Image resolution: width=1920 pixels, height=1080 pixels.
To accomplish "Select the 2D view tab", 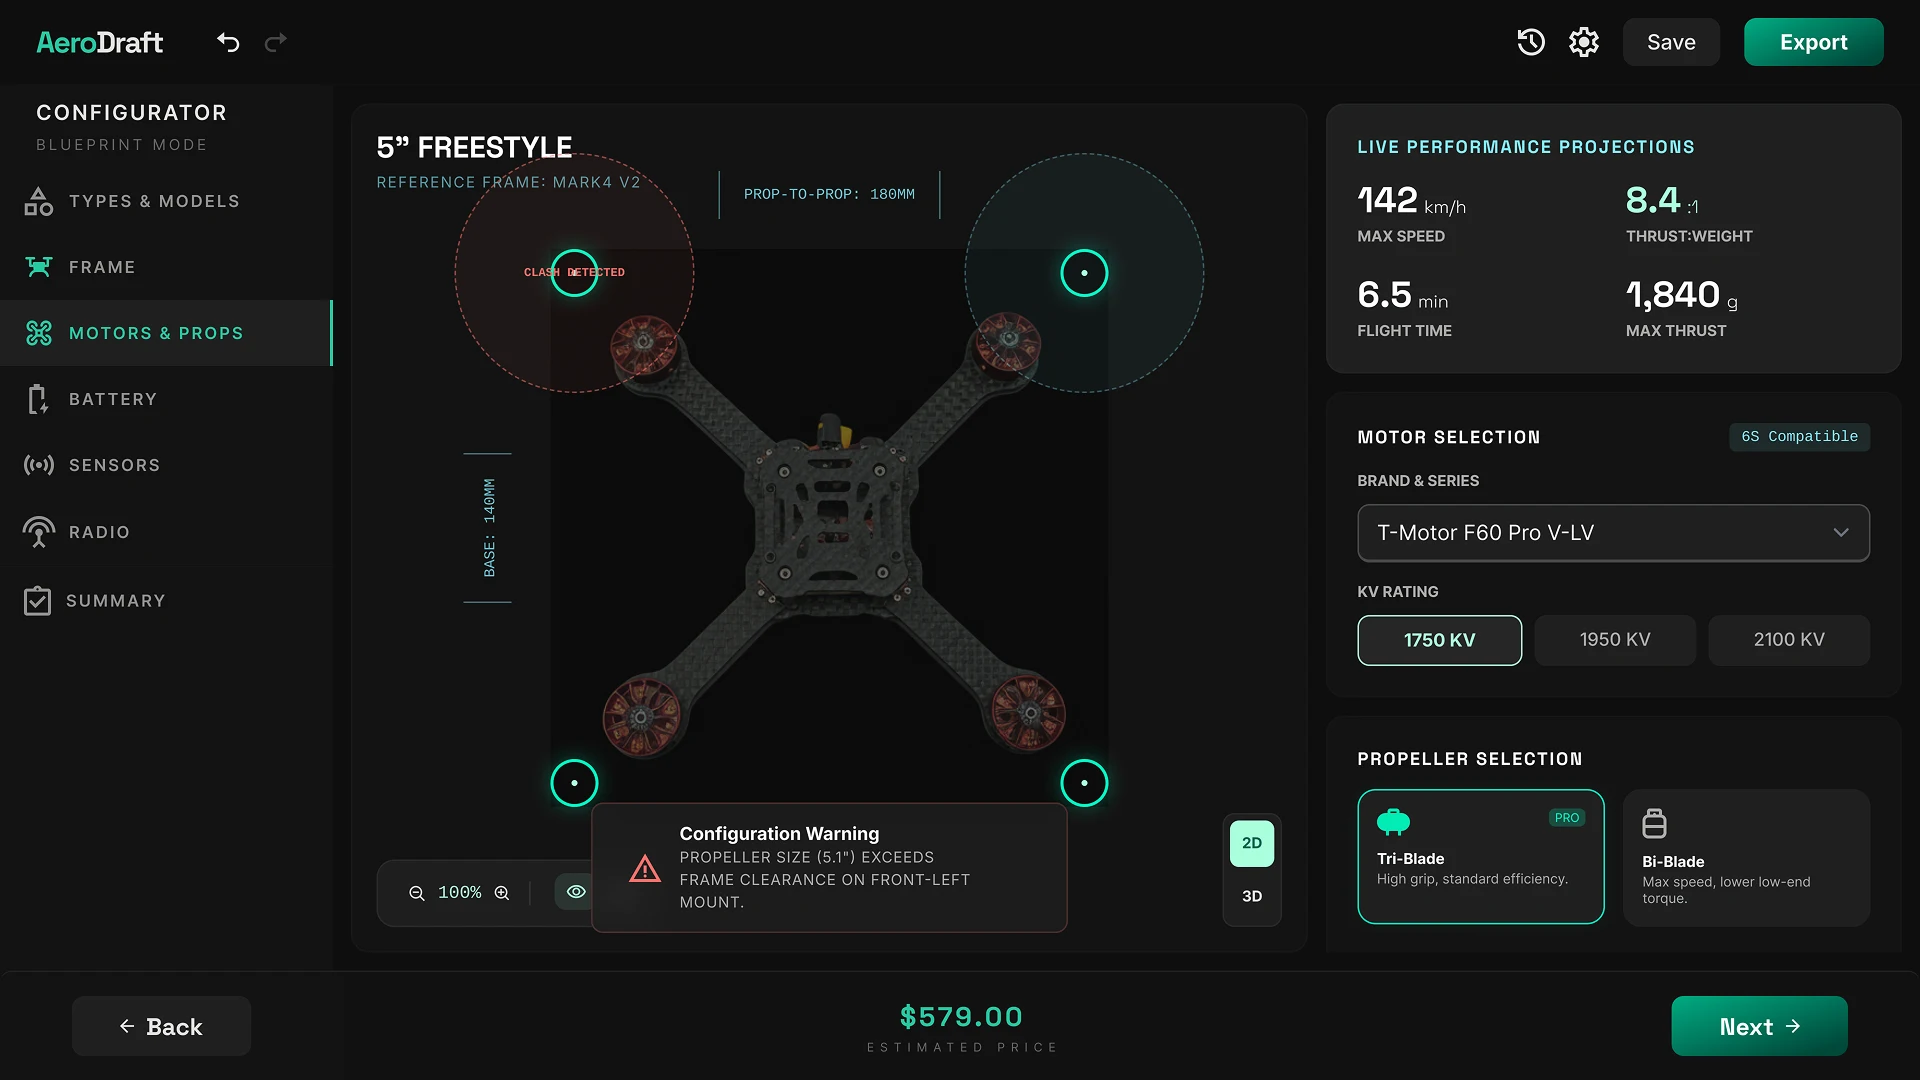I will point(1251,843).
